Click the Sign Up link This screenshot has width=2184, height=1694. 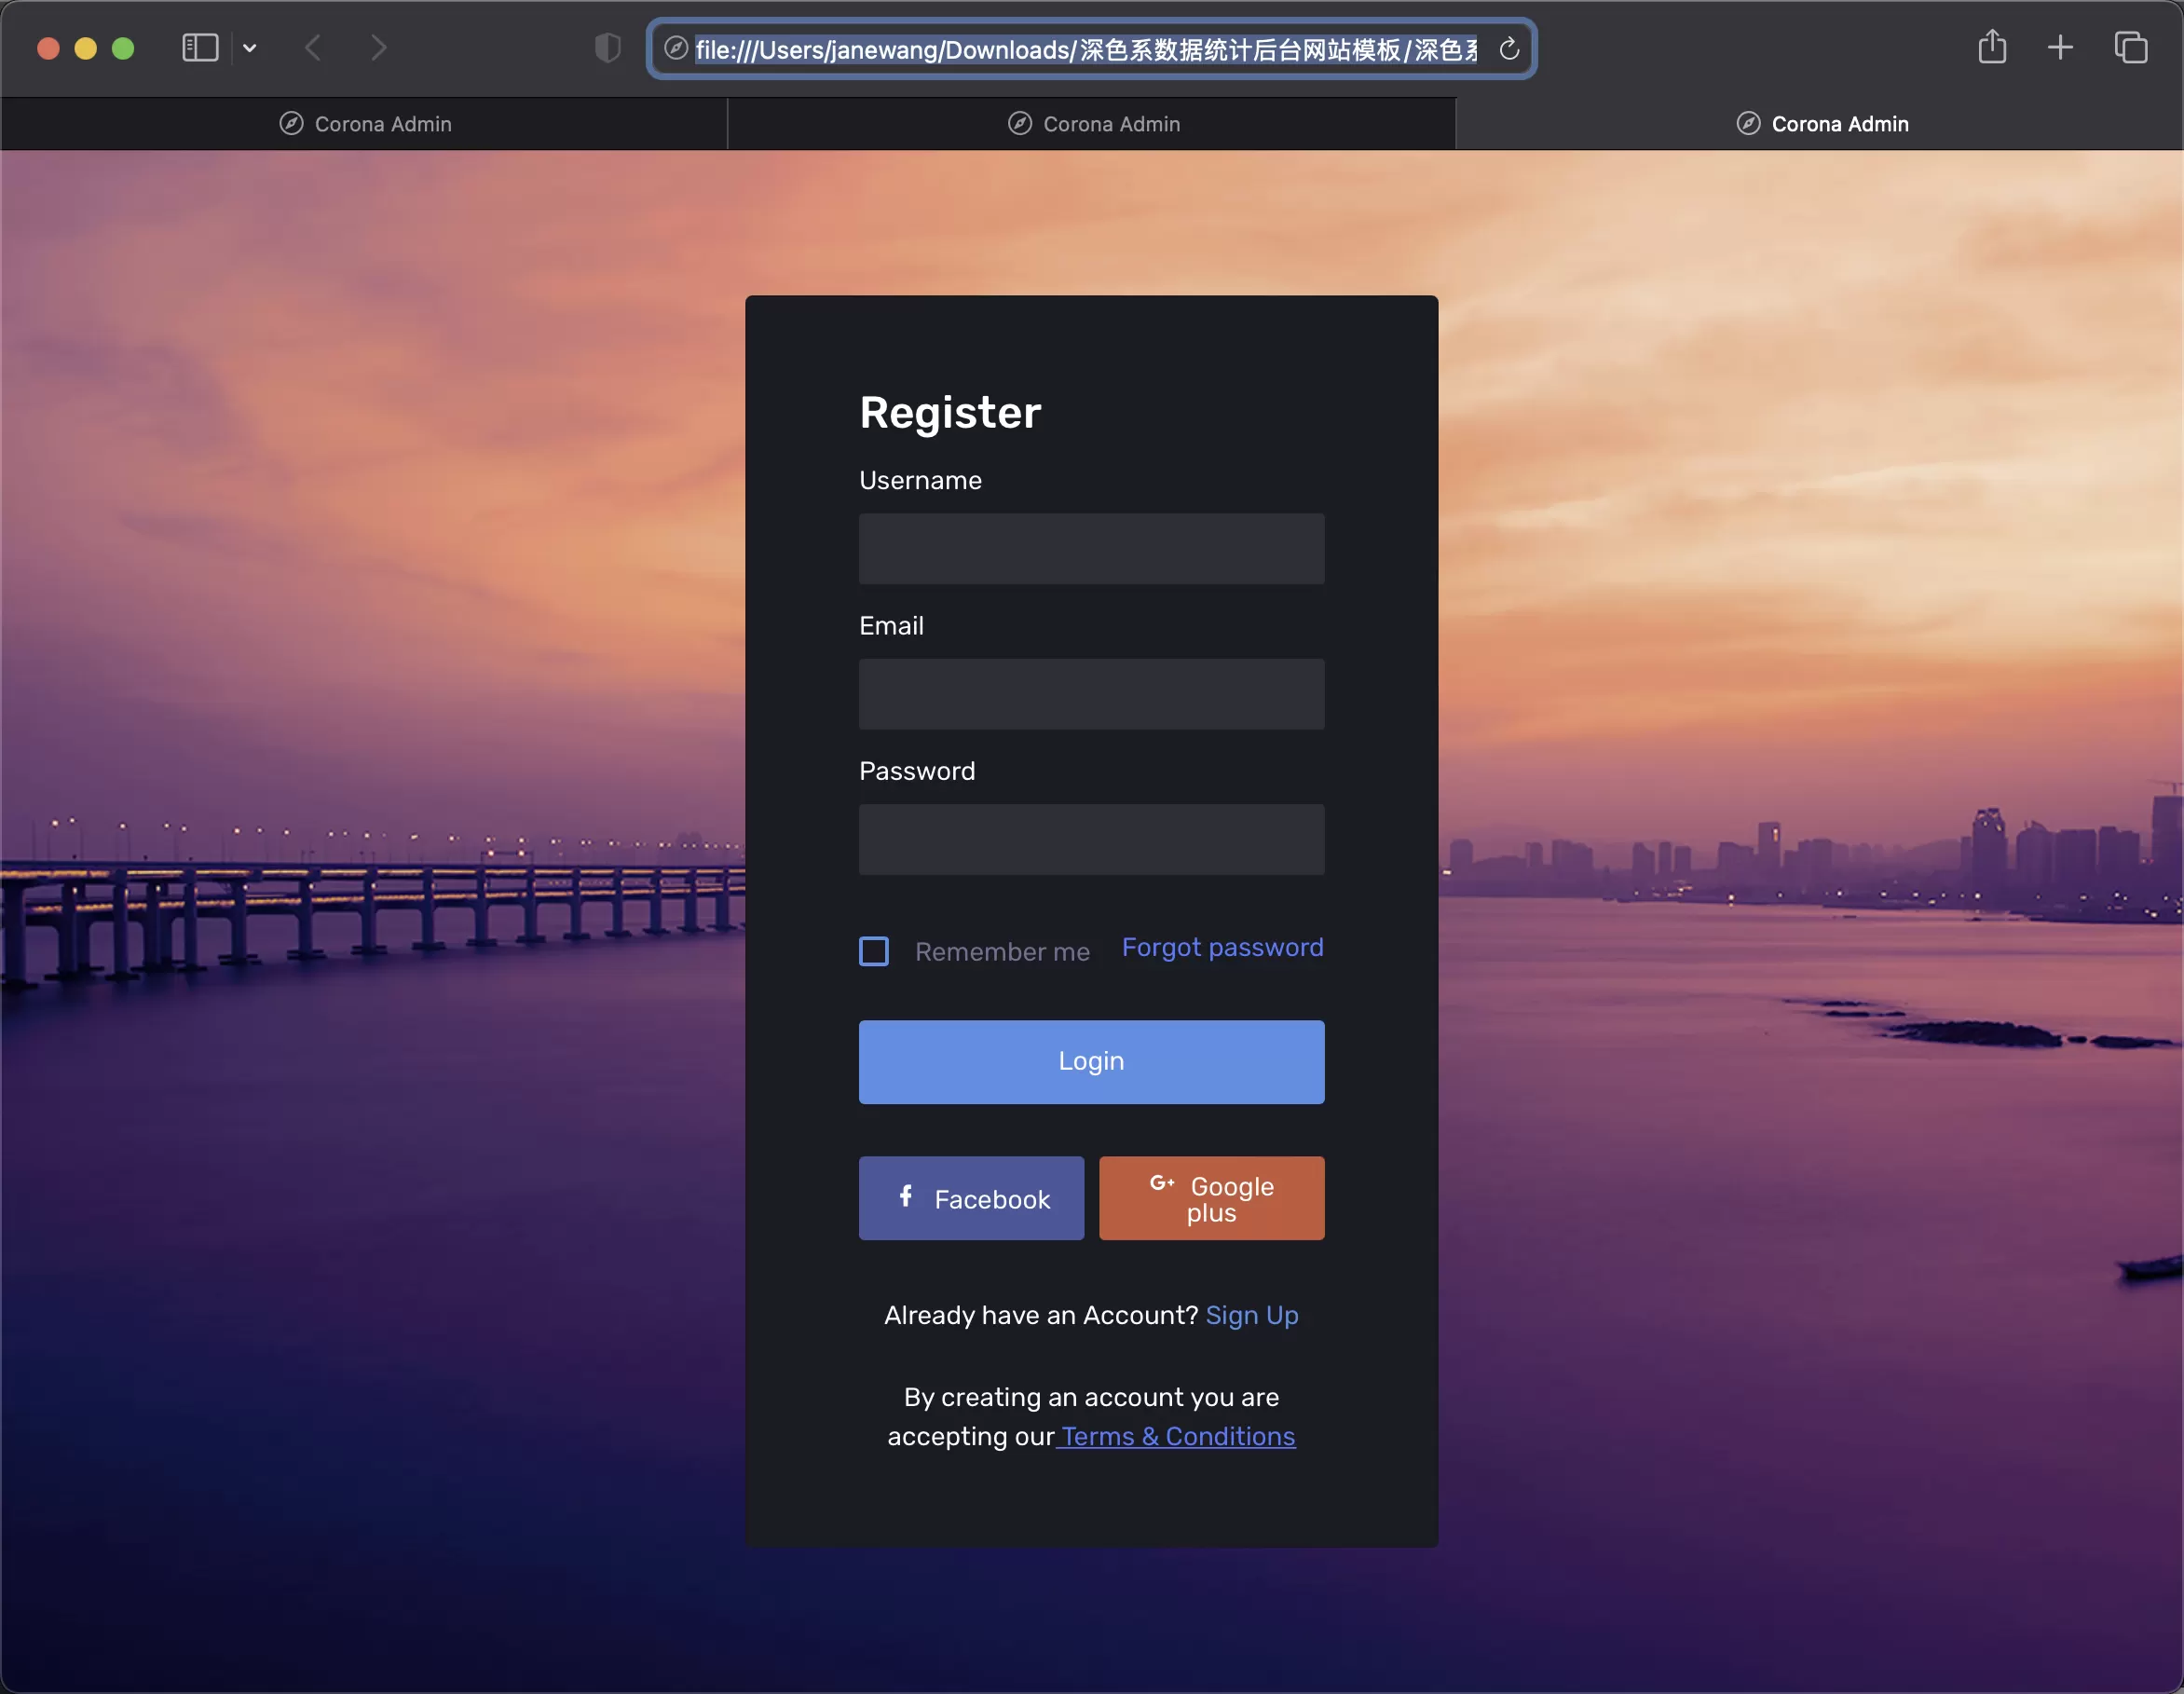point(1251,1315)
